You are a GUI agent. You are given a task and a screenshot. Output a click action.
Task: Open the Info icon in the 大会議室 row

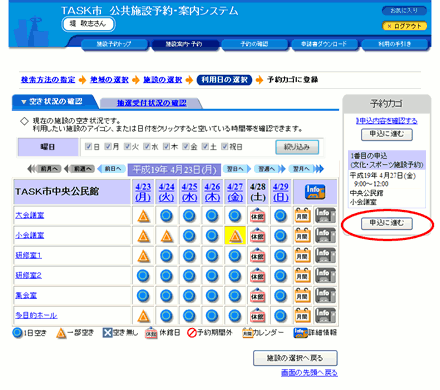tap(325, 216)
